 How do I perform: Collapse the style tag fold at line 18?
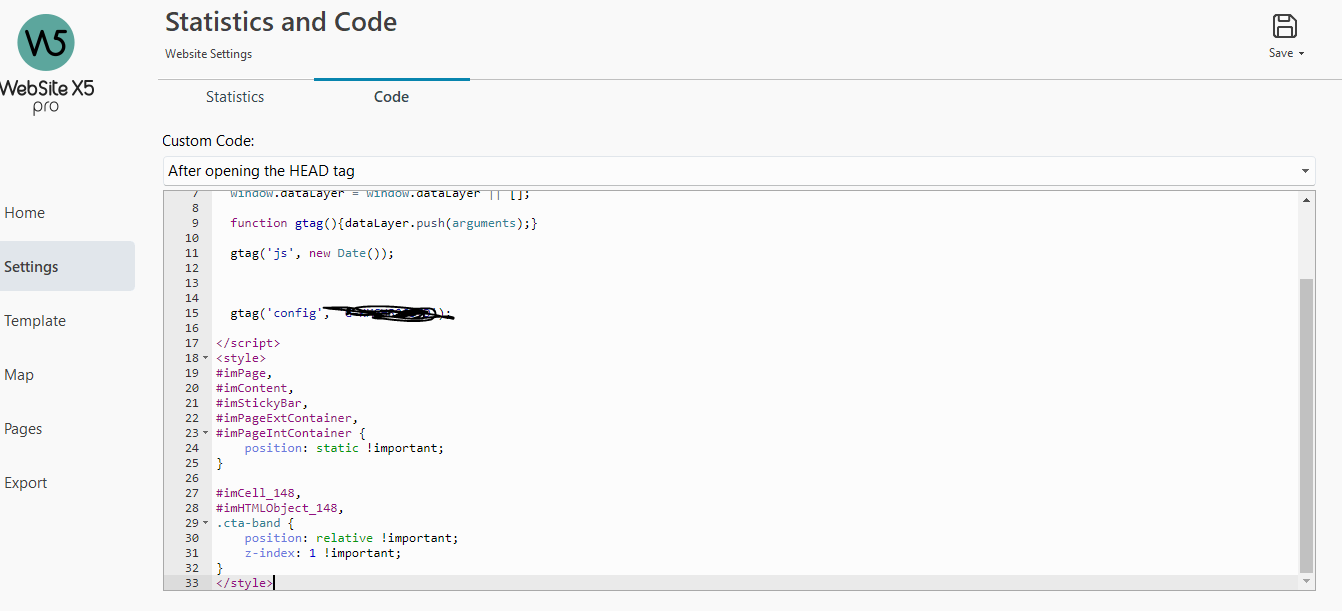pos(206,358)
